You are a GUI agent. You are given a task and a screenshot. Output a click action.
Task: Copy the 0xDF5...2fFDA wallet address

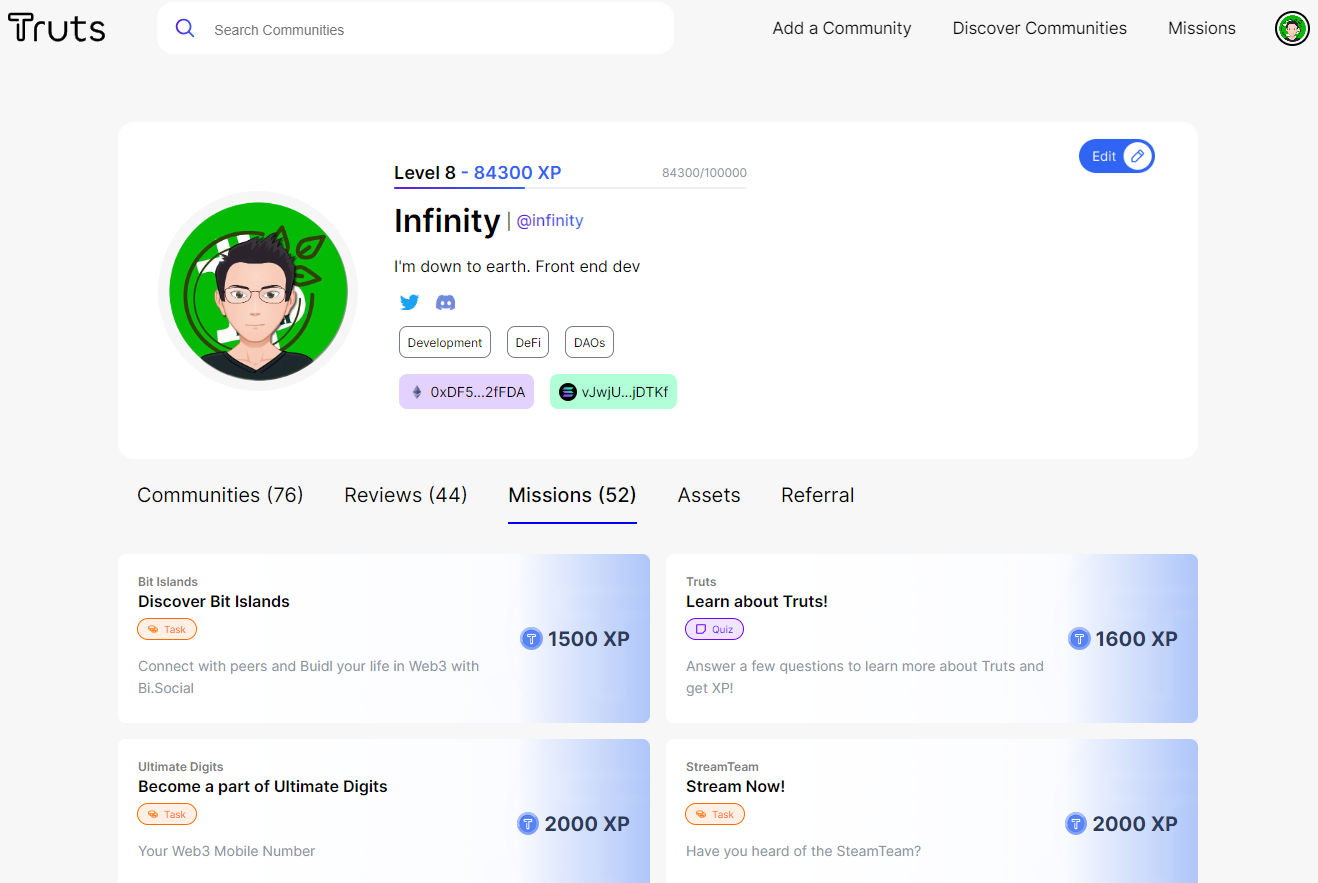pyautogui.click(x=467, y=392)
